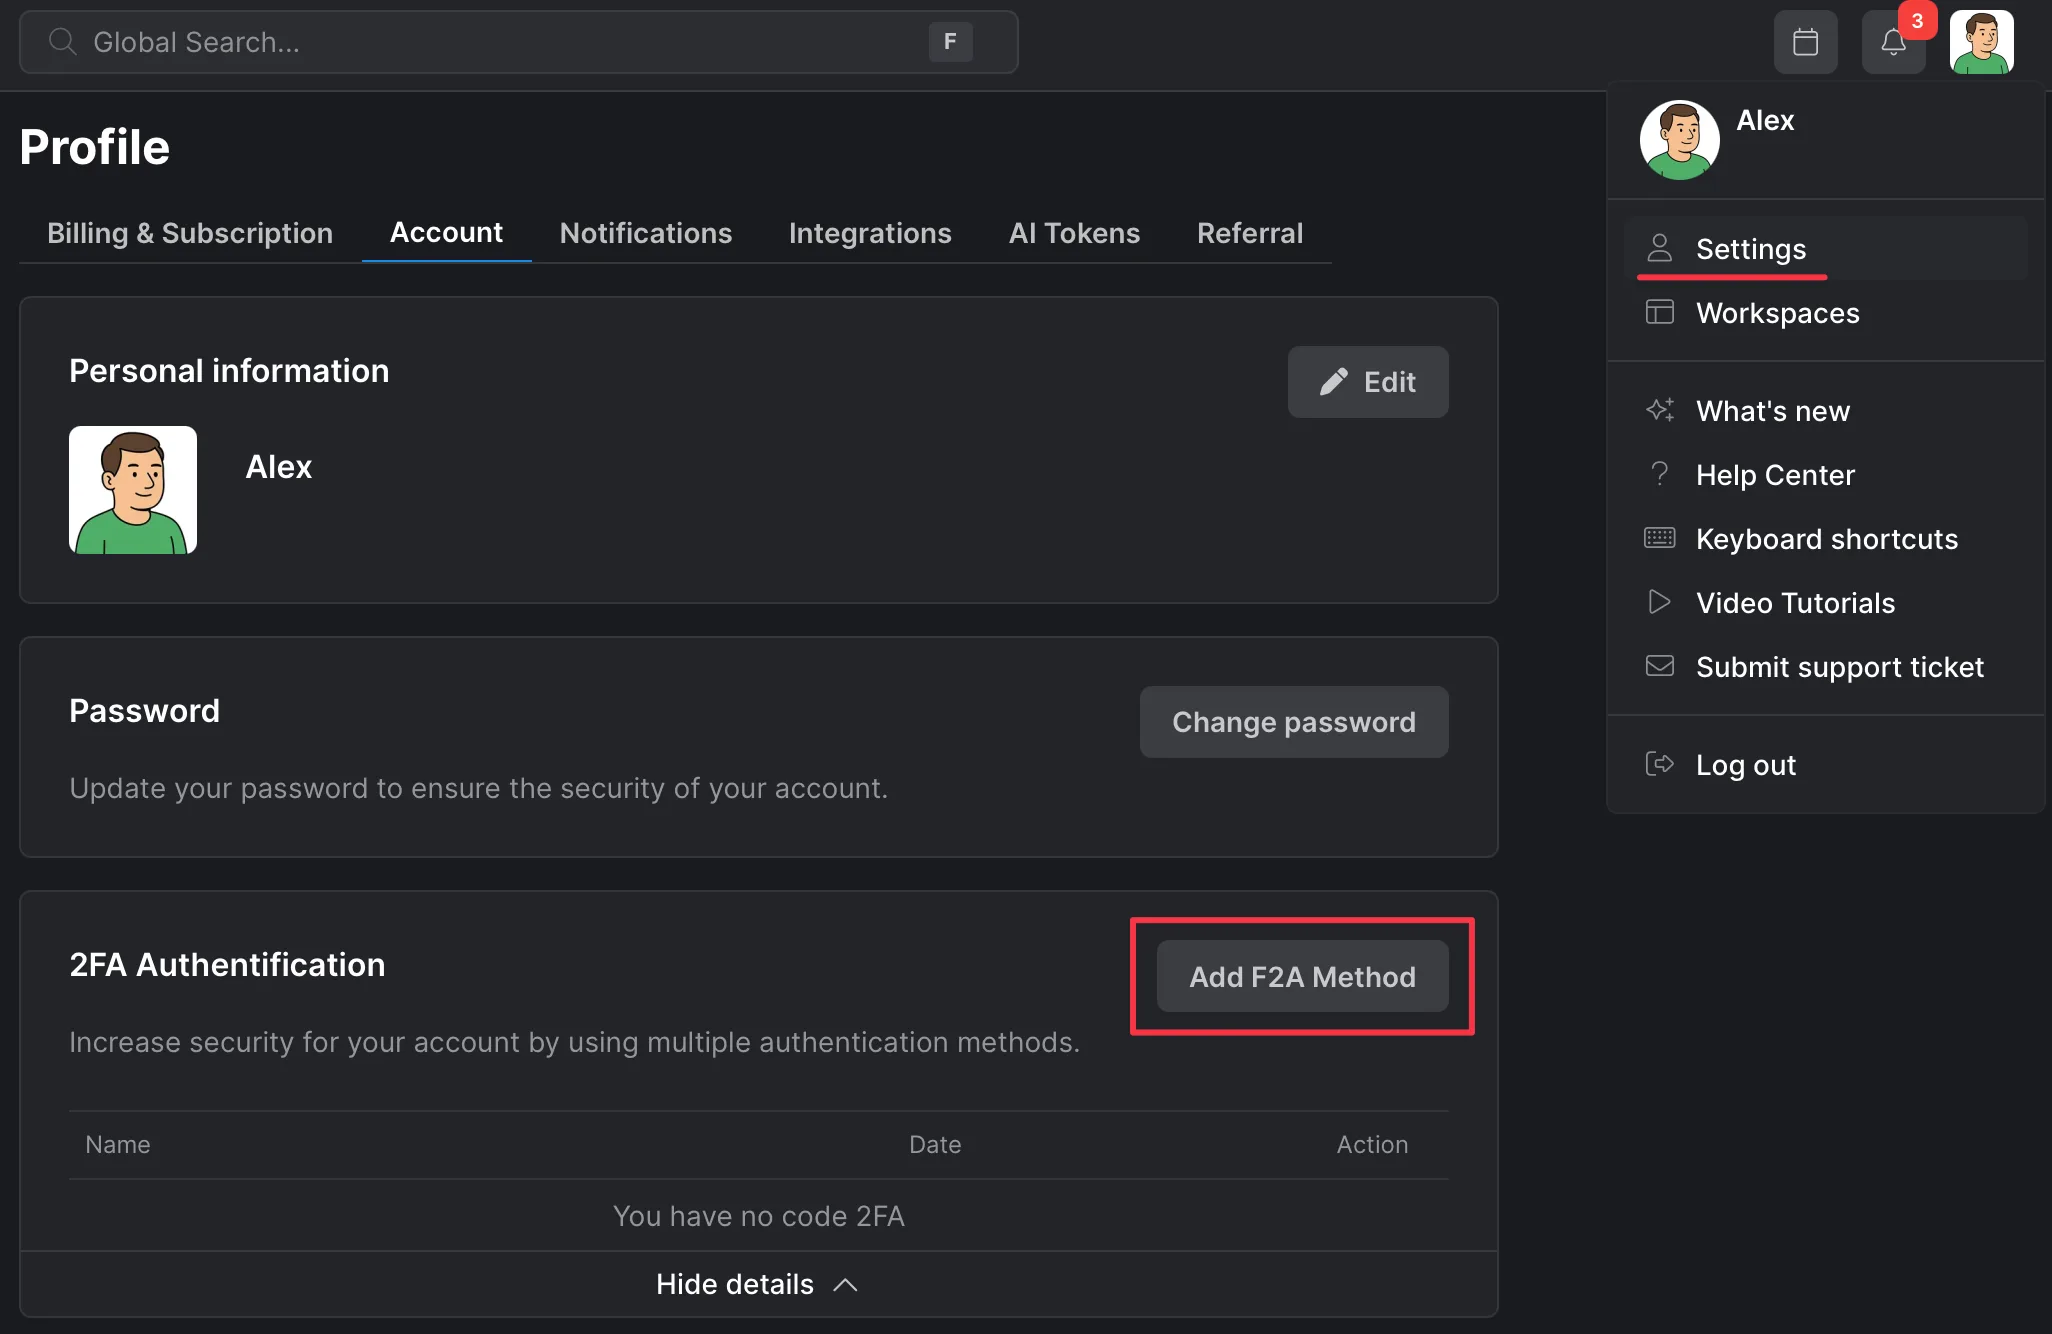Collapse the 2FA section via Hide details
2052x1334 pixels.
[757, 1284]
